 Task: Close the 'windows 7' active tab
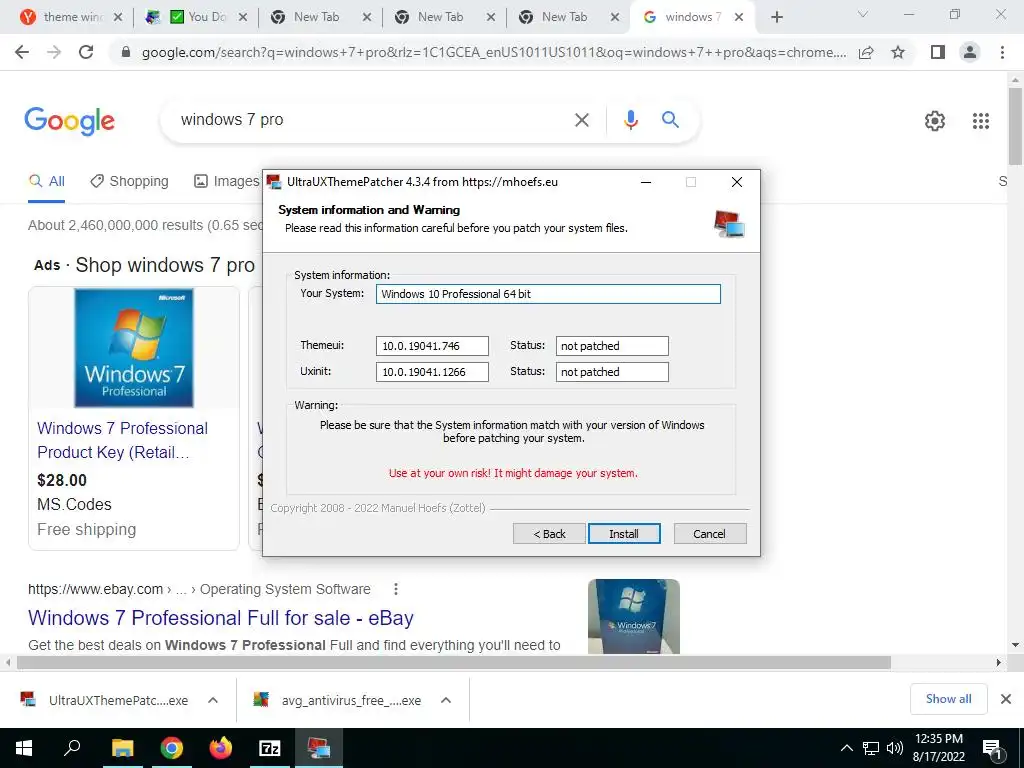click(739, 17)
